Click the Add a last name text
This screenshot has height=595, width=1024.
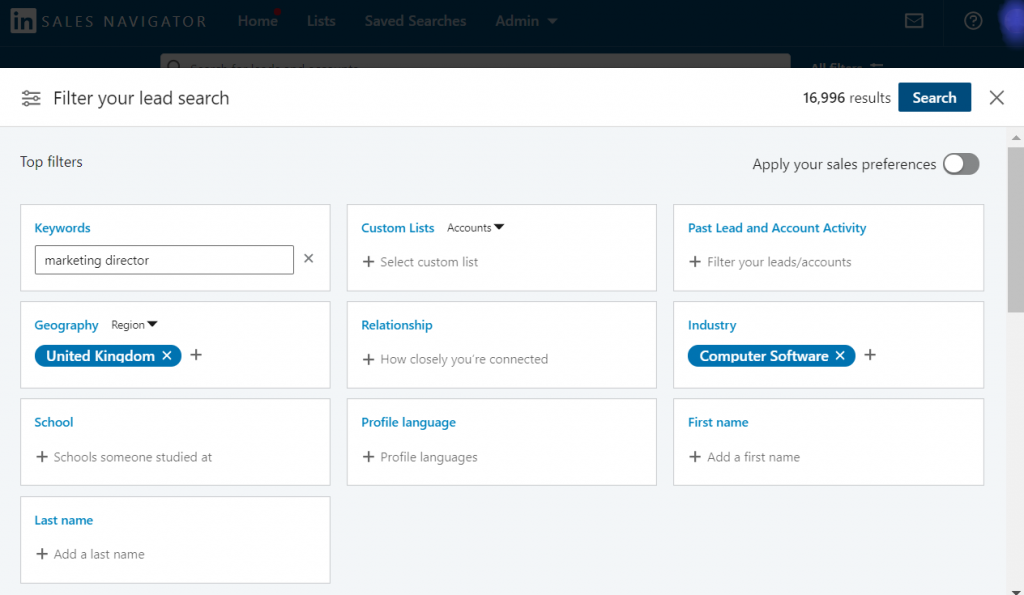point(99,555)
